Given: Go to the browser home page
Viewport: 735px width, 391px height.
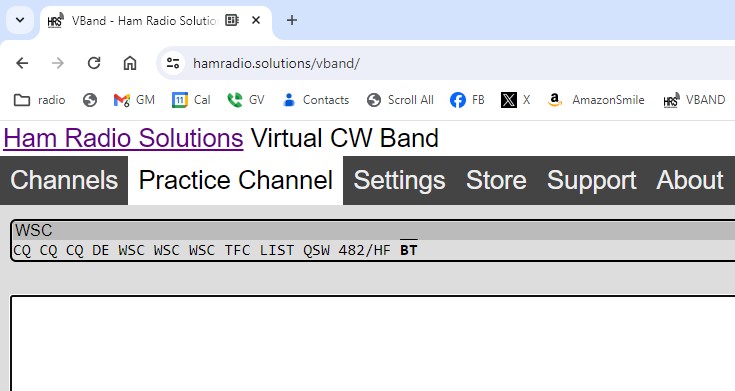Looking at the screenshot, I should [x=130, y=63].
